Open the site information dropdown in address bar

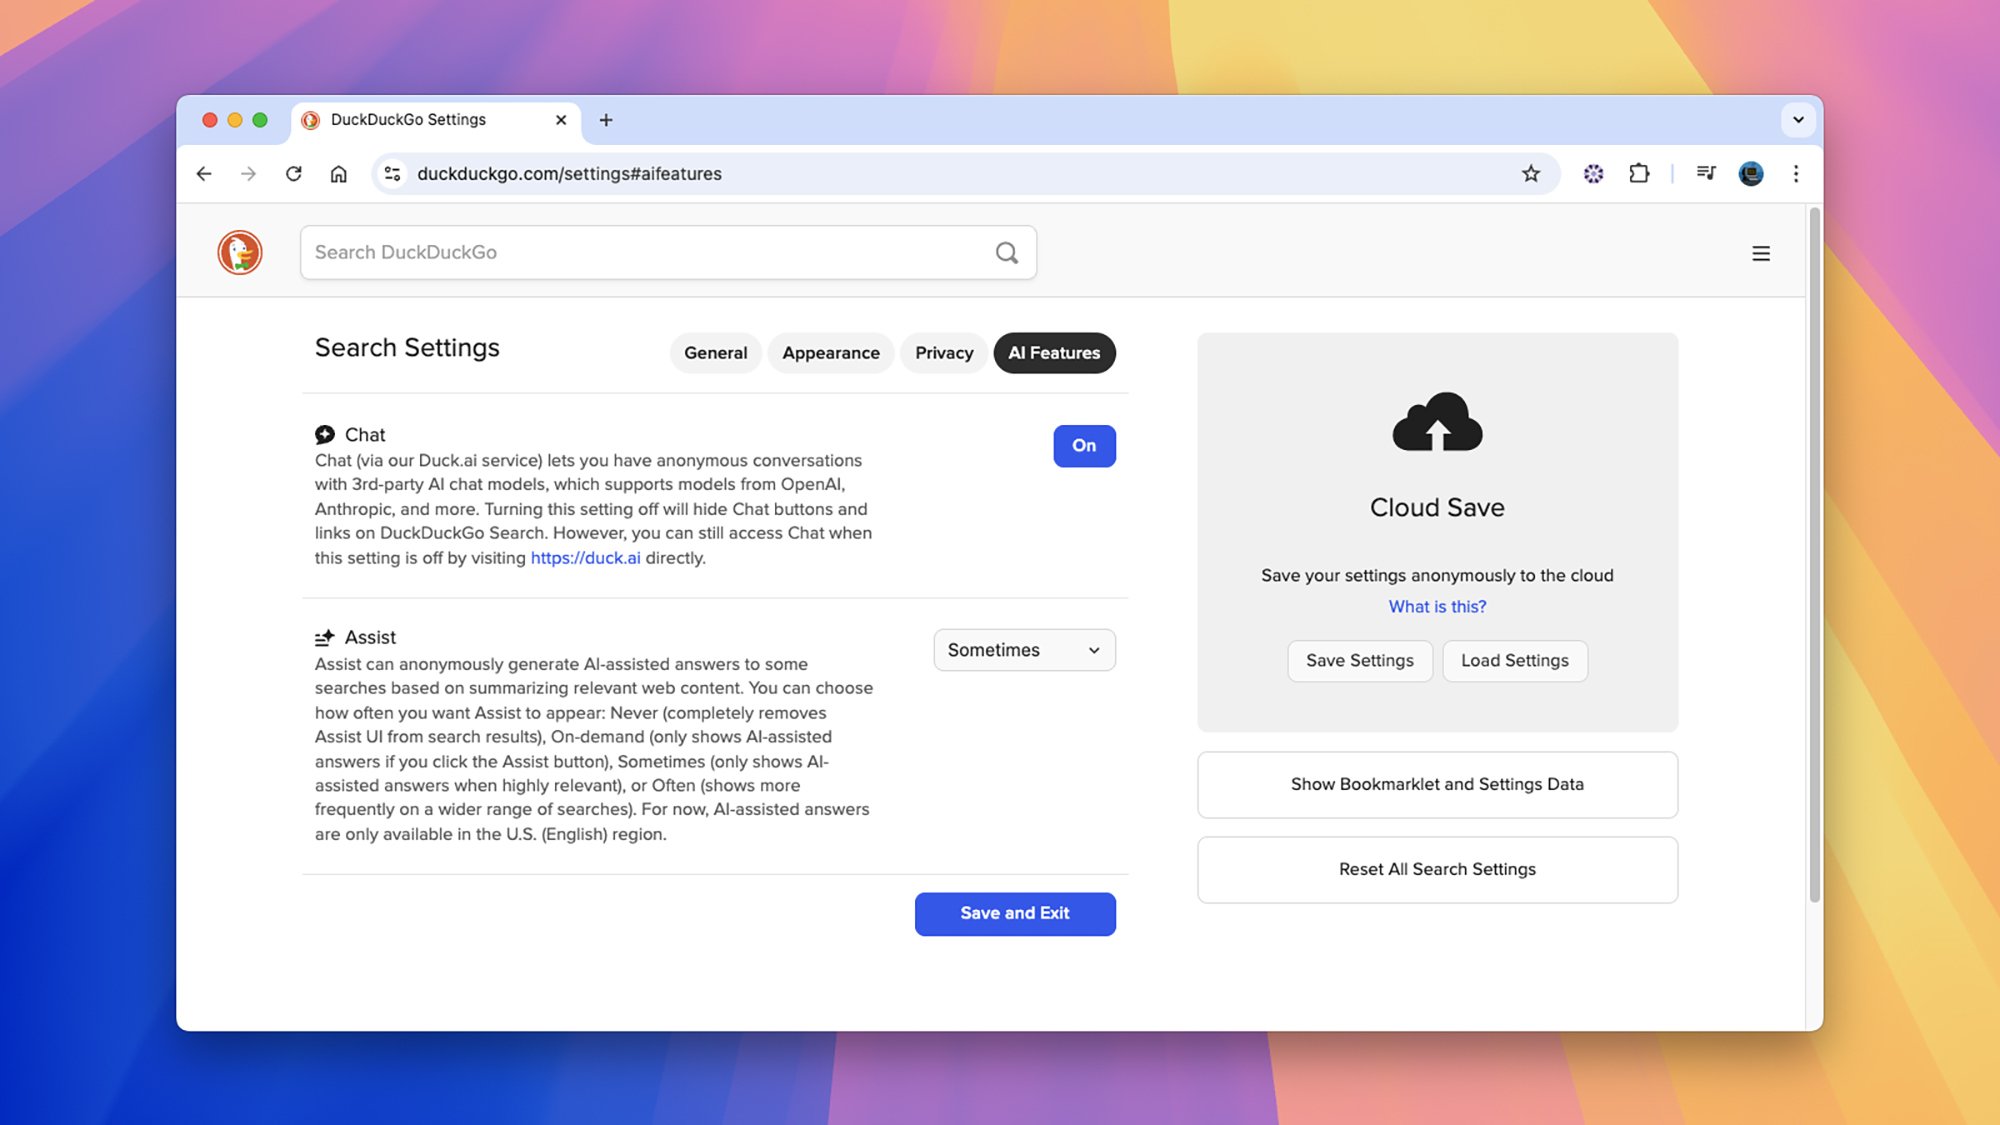click(x=392, y=173)
